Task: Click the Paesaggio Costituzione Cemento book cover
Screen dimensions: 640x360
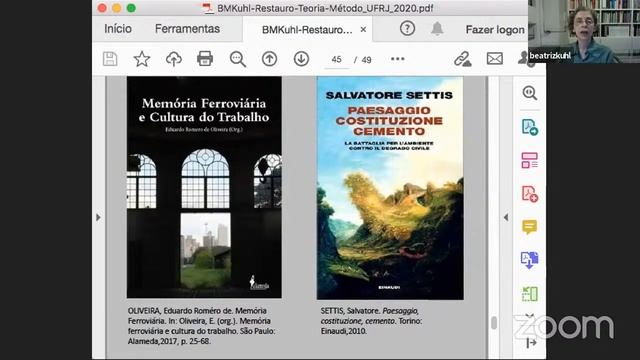Action: click(390, 188)
